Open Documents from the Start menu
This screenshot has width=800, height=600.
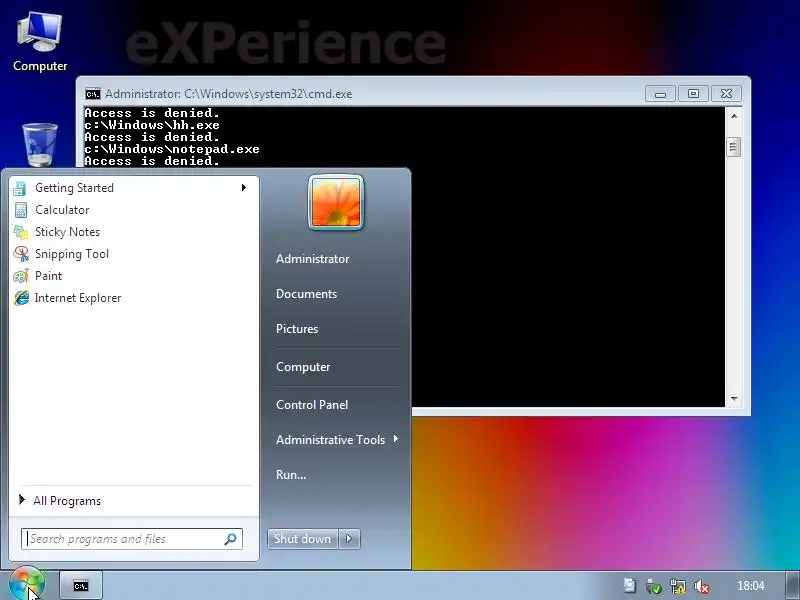[306, 294]
